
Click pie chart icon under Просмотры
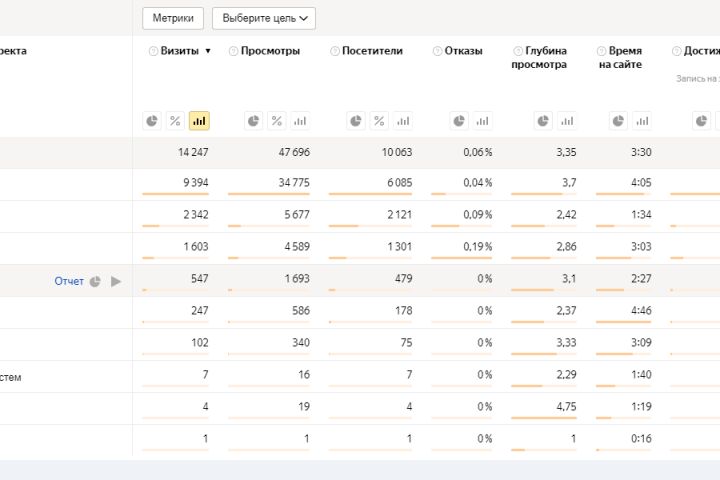tap(254, 121)
